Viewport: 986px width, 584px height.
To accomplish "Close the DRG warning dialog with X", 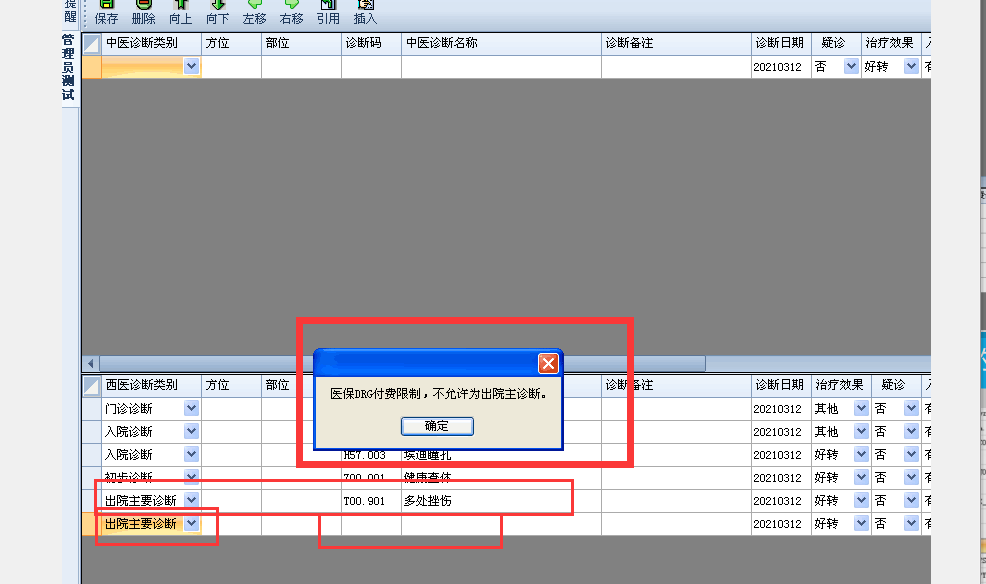I will tap(548, 363).
